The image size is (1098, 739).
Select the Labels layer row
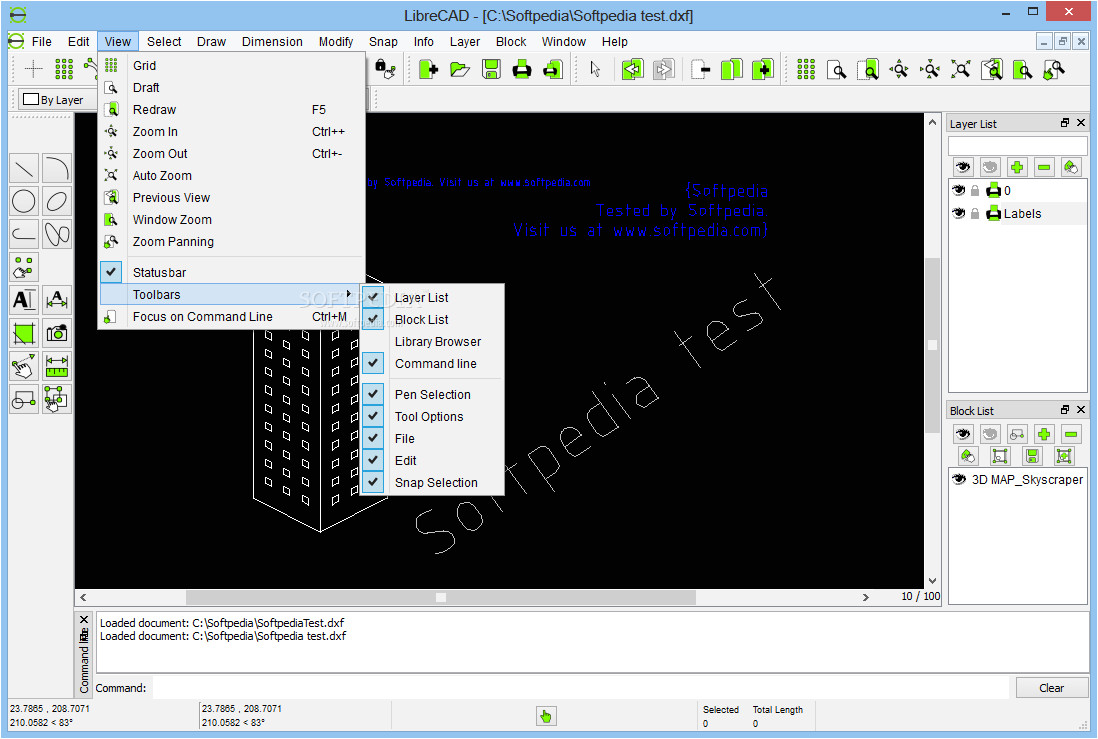[1017, 213]
